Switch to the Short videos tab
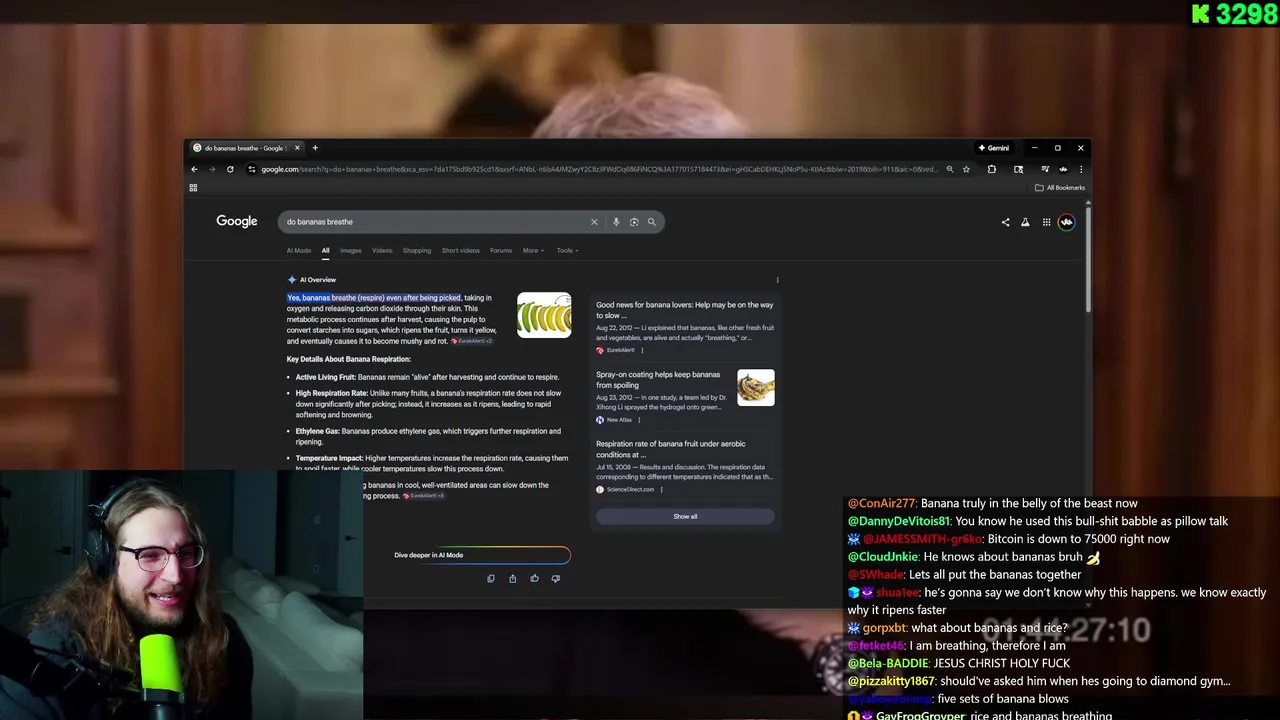 461,250
